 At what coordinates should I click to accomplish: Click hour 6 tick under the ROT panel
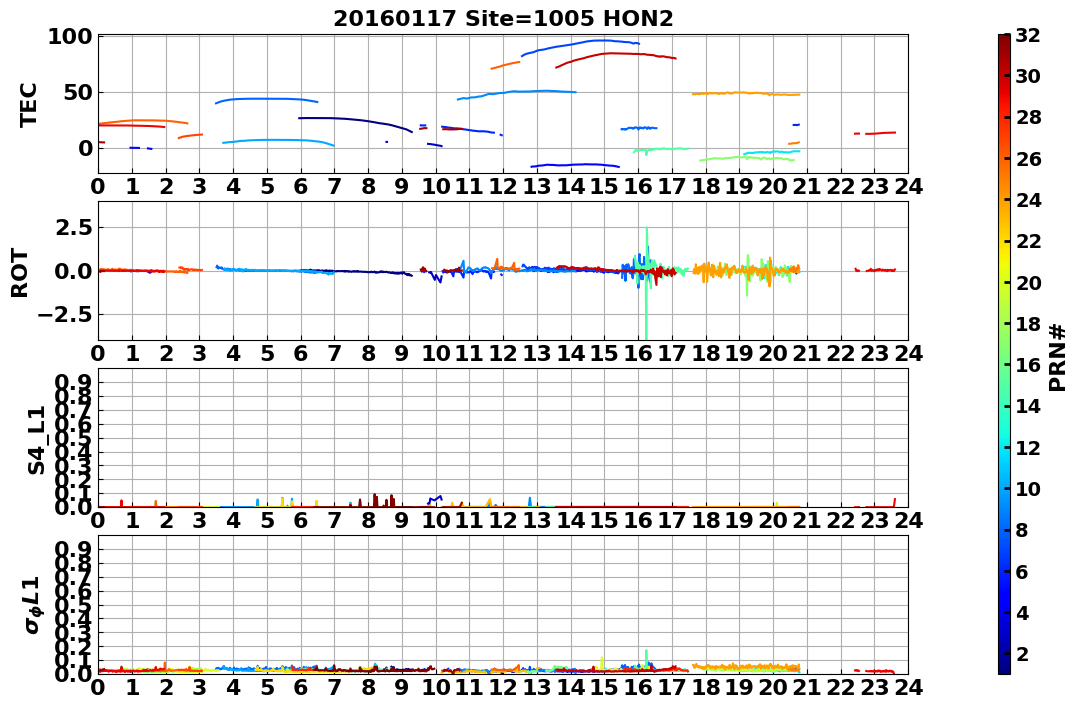[x=301, y=353]
